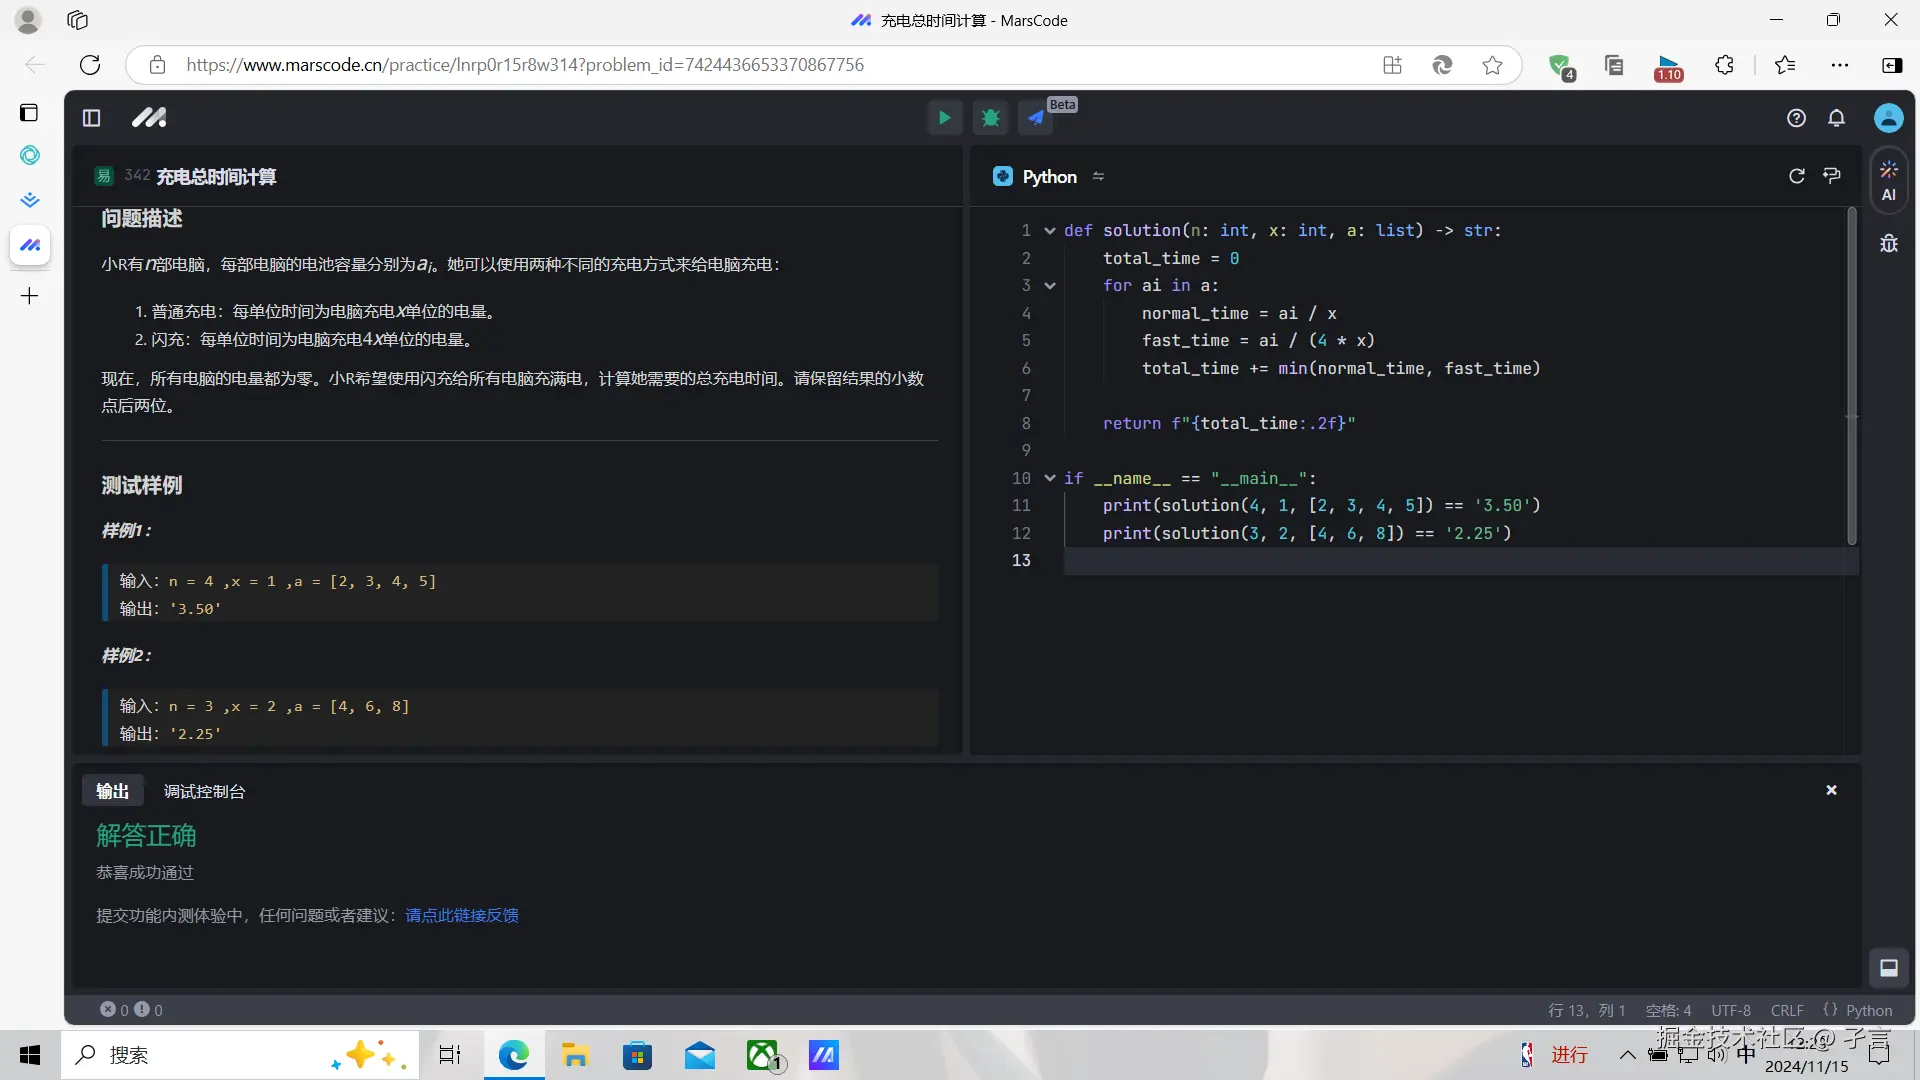This screenshot has height=1080, width=1920.
Task: Open notifications with the bell icon
Action: (1837, 117)
